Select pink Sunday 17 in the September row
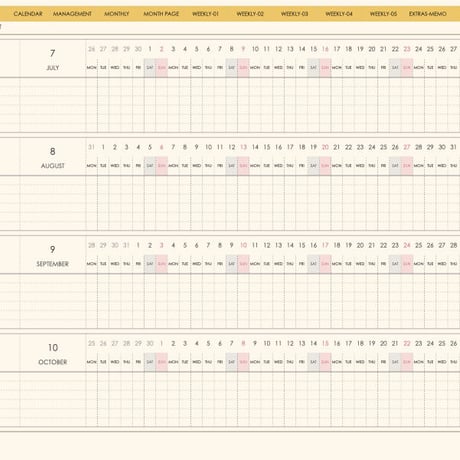The height and width of the screenshot is (460, 460). (325, 245)
